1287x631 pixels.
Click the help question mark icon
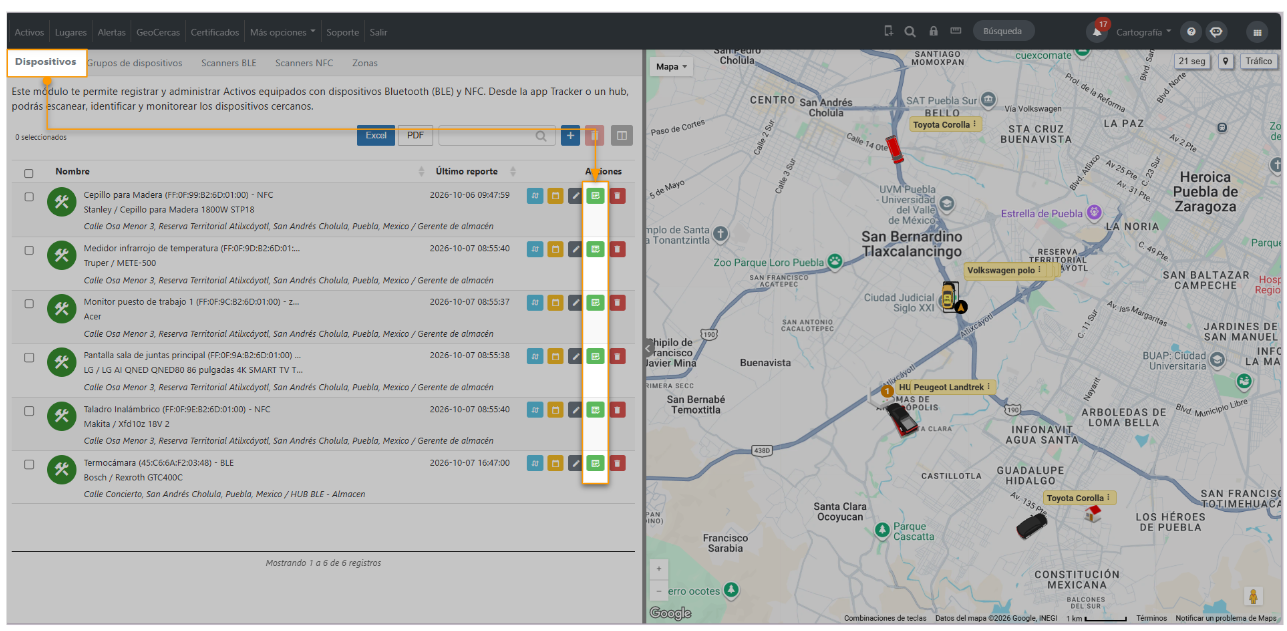coord(1191,31)
